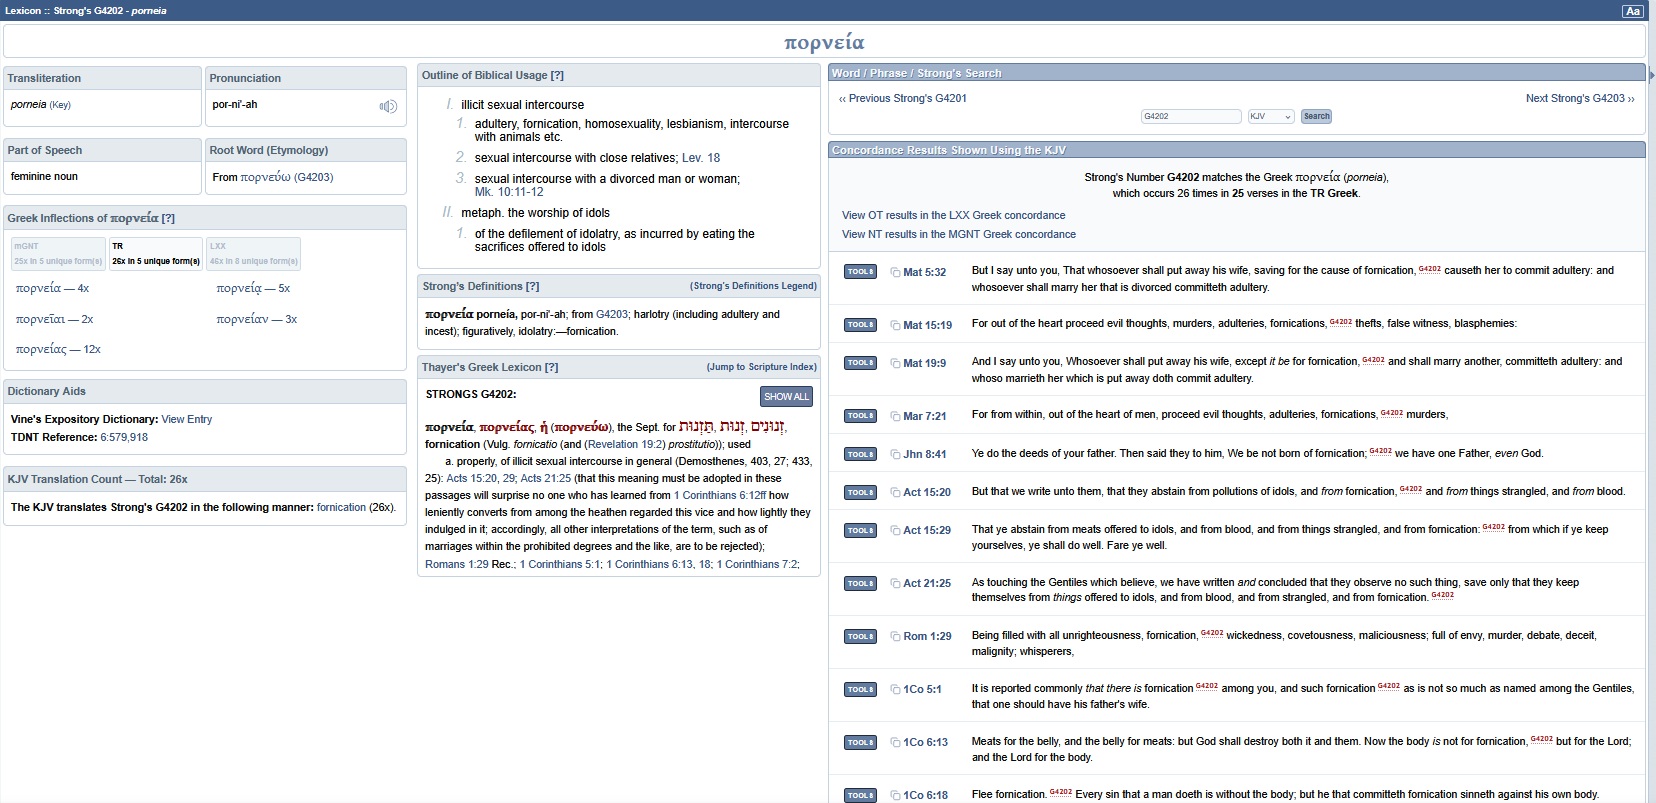1656x803 pixels.
Task: Click the copy icon beside Mat 15:19
Action: point(895,325)
